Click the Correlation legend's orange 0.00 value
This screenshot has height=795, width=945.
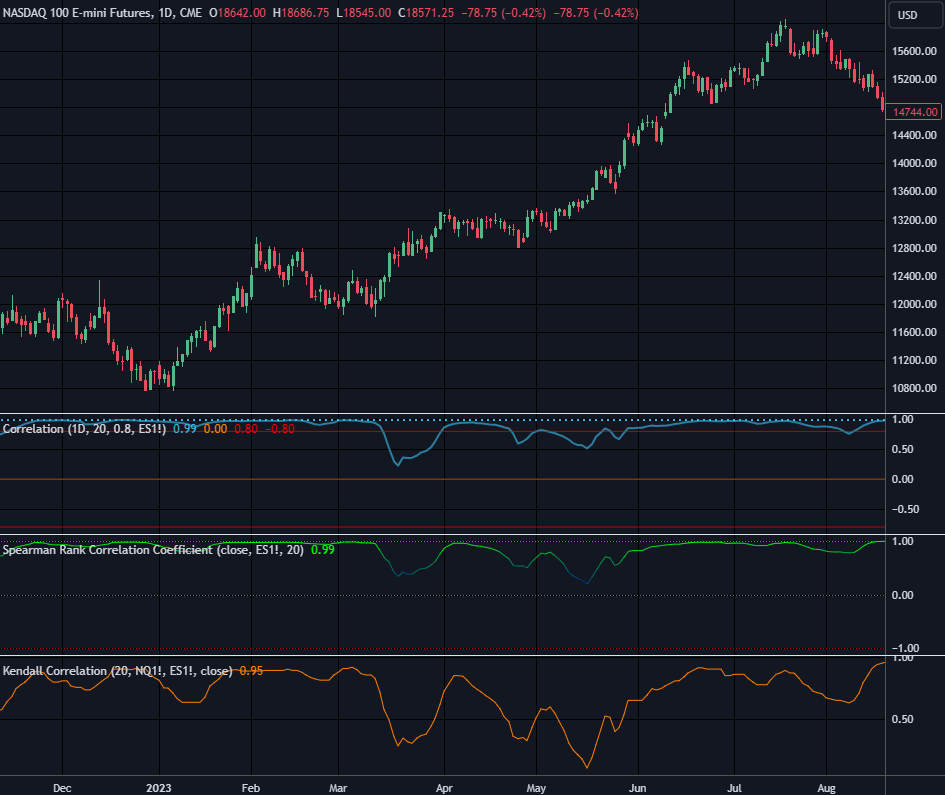point(215,429)
